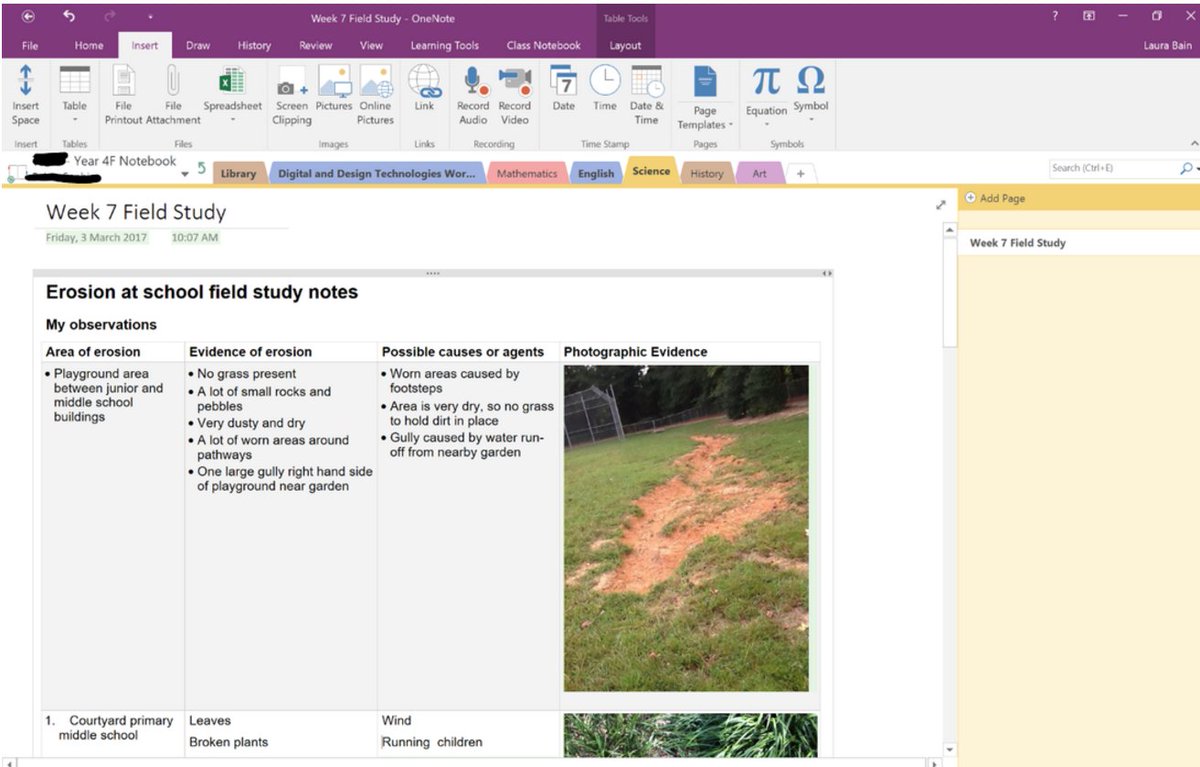This screenshot has width=1200, height=767.
Task: Click the 10:07 AM time stamp
Action: [195, 238]
